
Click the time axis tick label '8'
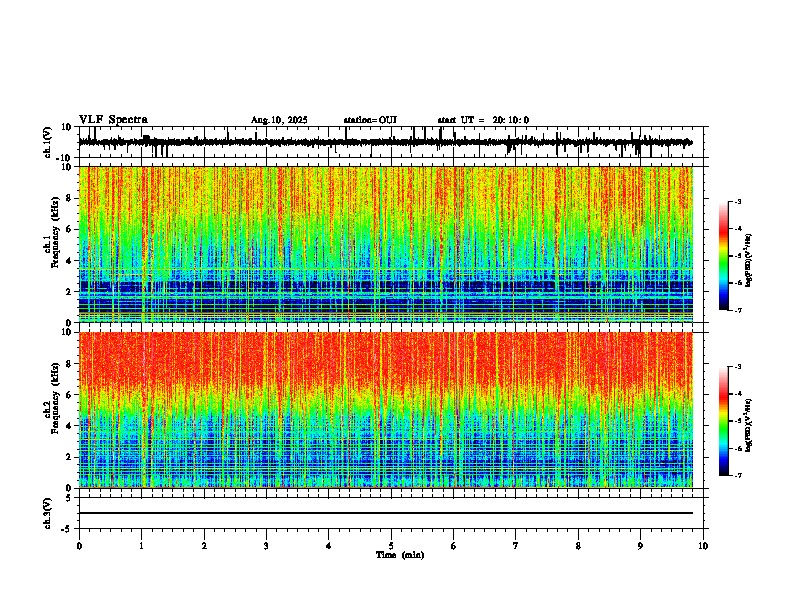point(578,546)
